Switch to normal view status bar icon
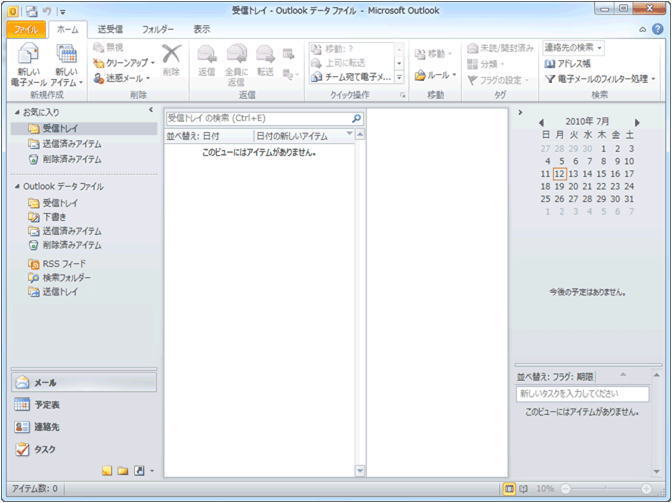Viewport: 672px width, 503px height. [x=509, y=489]
